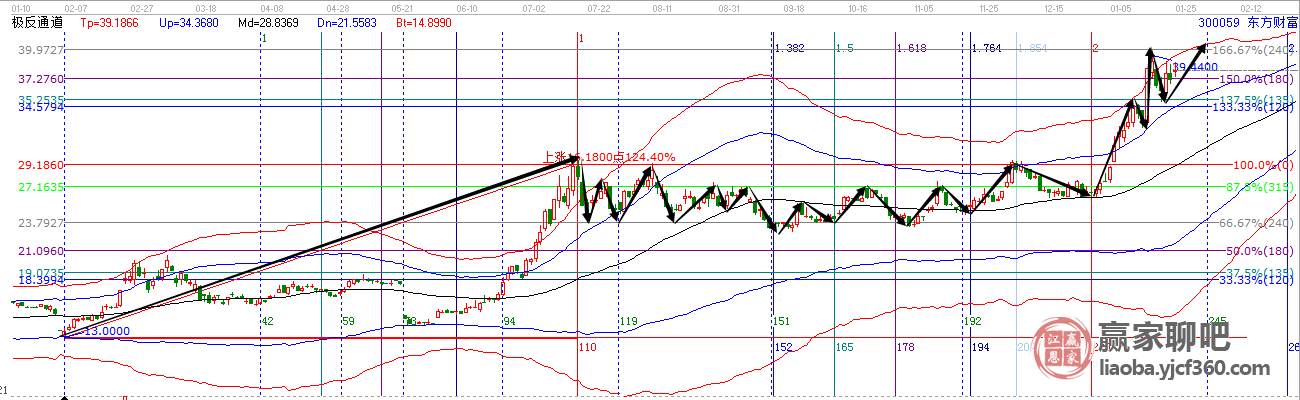
Task: Click stock code 300059 东方财富
Action: [1245, 21]
